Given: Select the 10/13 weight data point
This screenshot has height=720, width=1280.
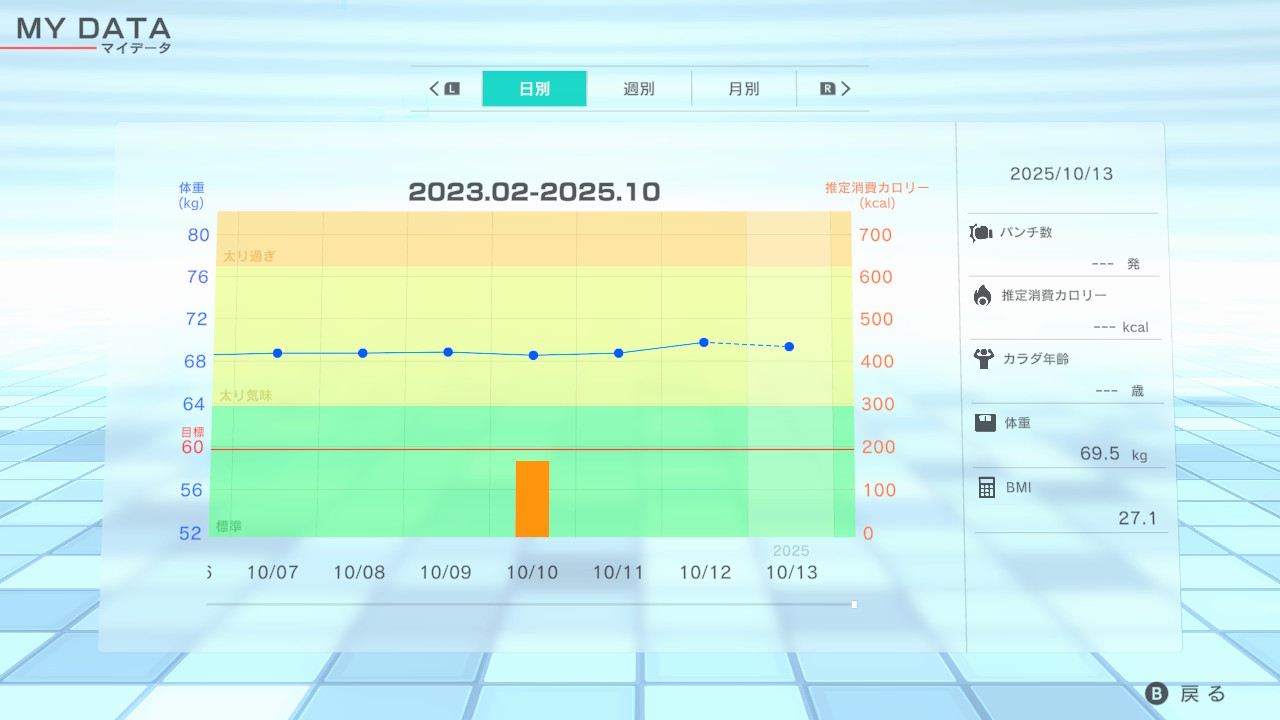Looking at the screenshot, I should coord(789,347).
